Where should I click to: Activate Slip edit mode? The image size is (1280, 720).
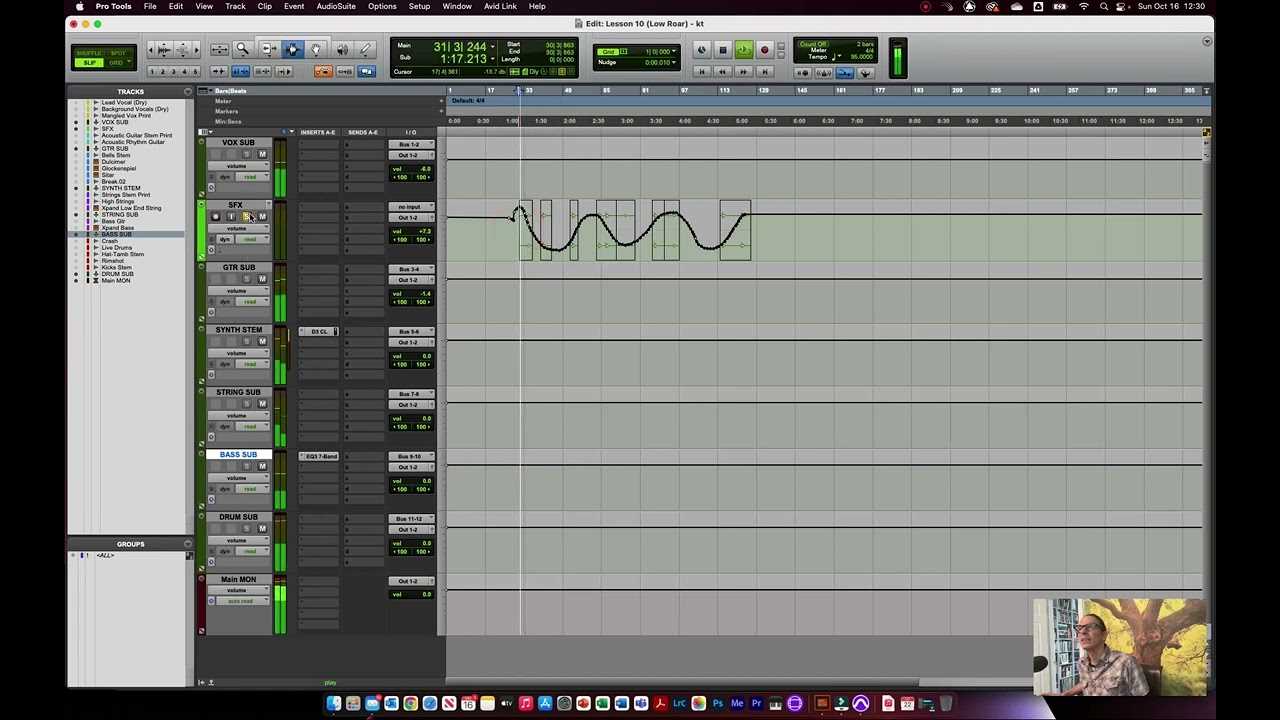click(x=89, y=63)
